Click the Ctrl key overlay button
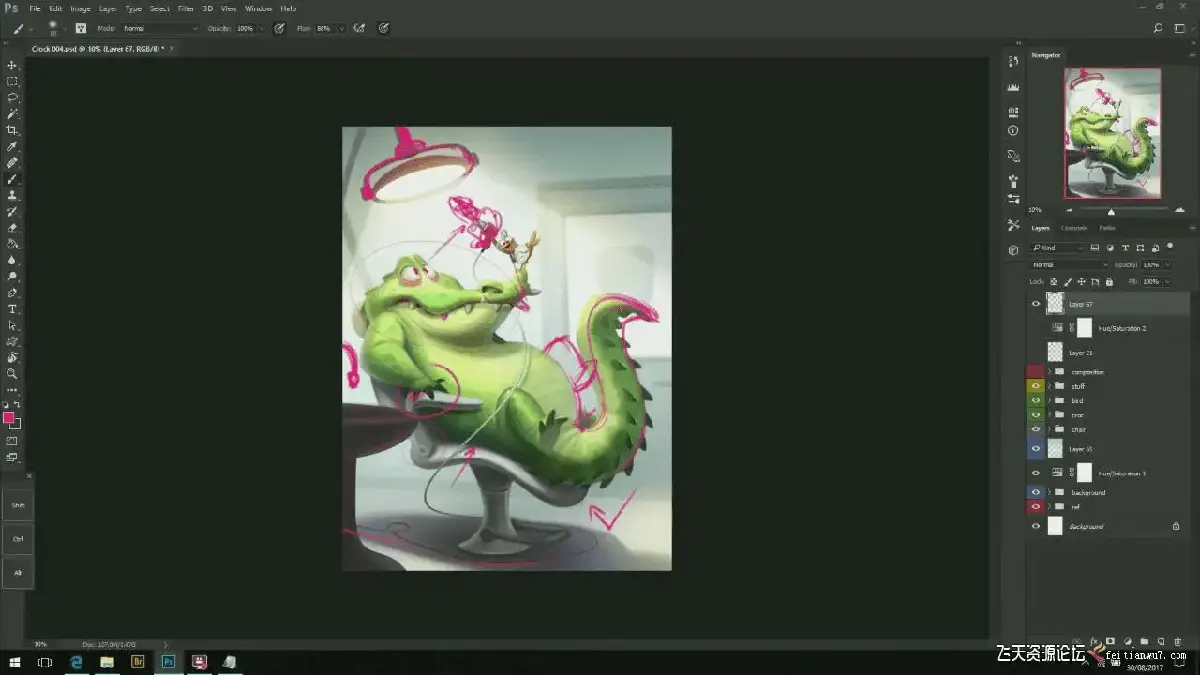The image size is (1200, 675). tap(18, 538)
